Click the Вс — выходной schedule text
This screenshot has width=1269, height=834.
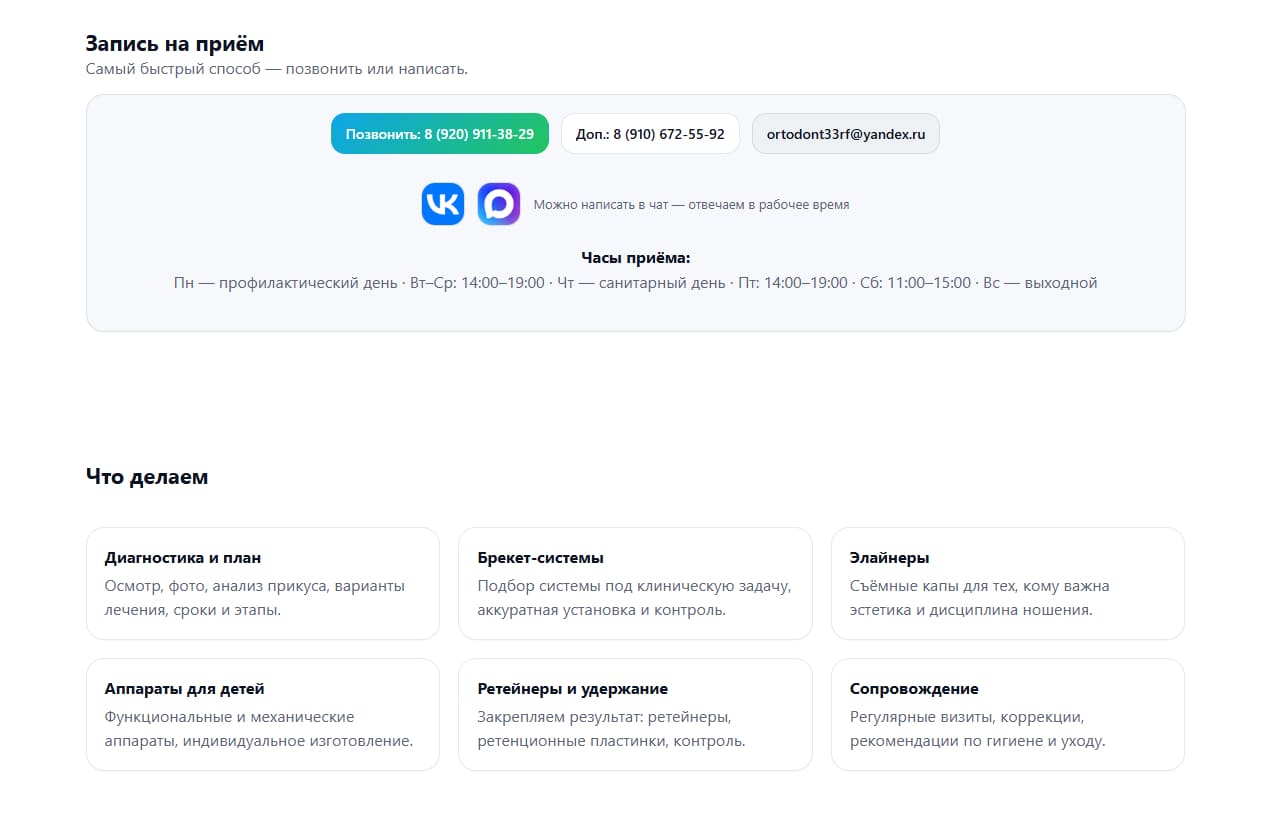[x=1040, y=283]
